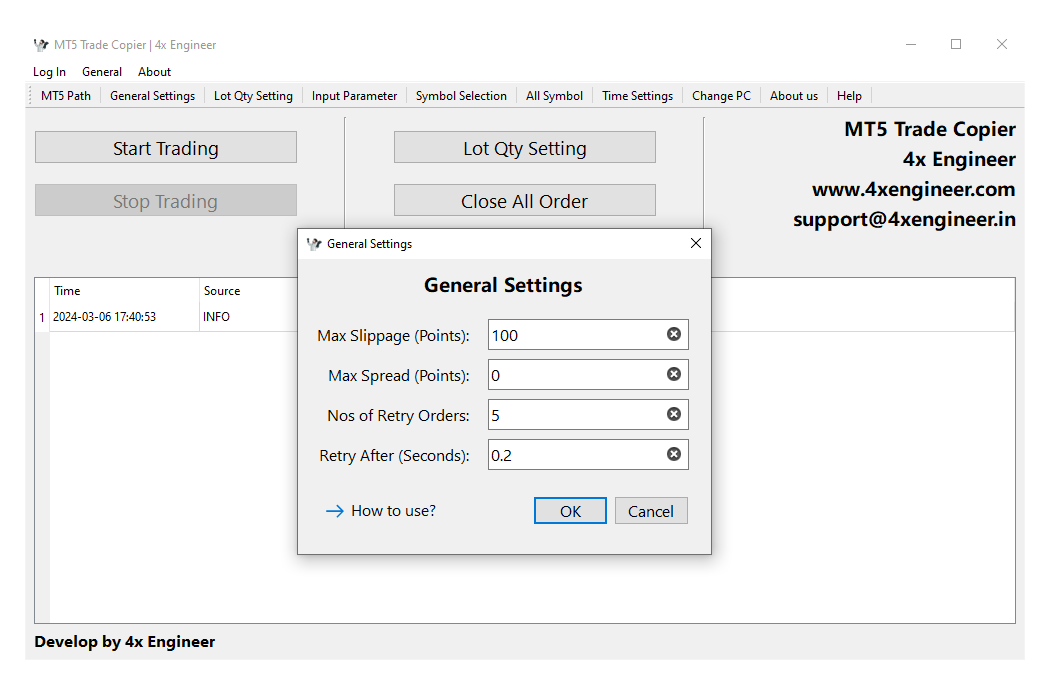Screen dimensions: 1063x692
Task: Click the Start Trading button
Action: [166, 148]
